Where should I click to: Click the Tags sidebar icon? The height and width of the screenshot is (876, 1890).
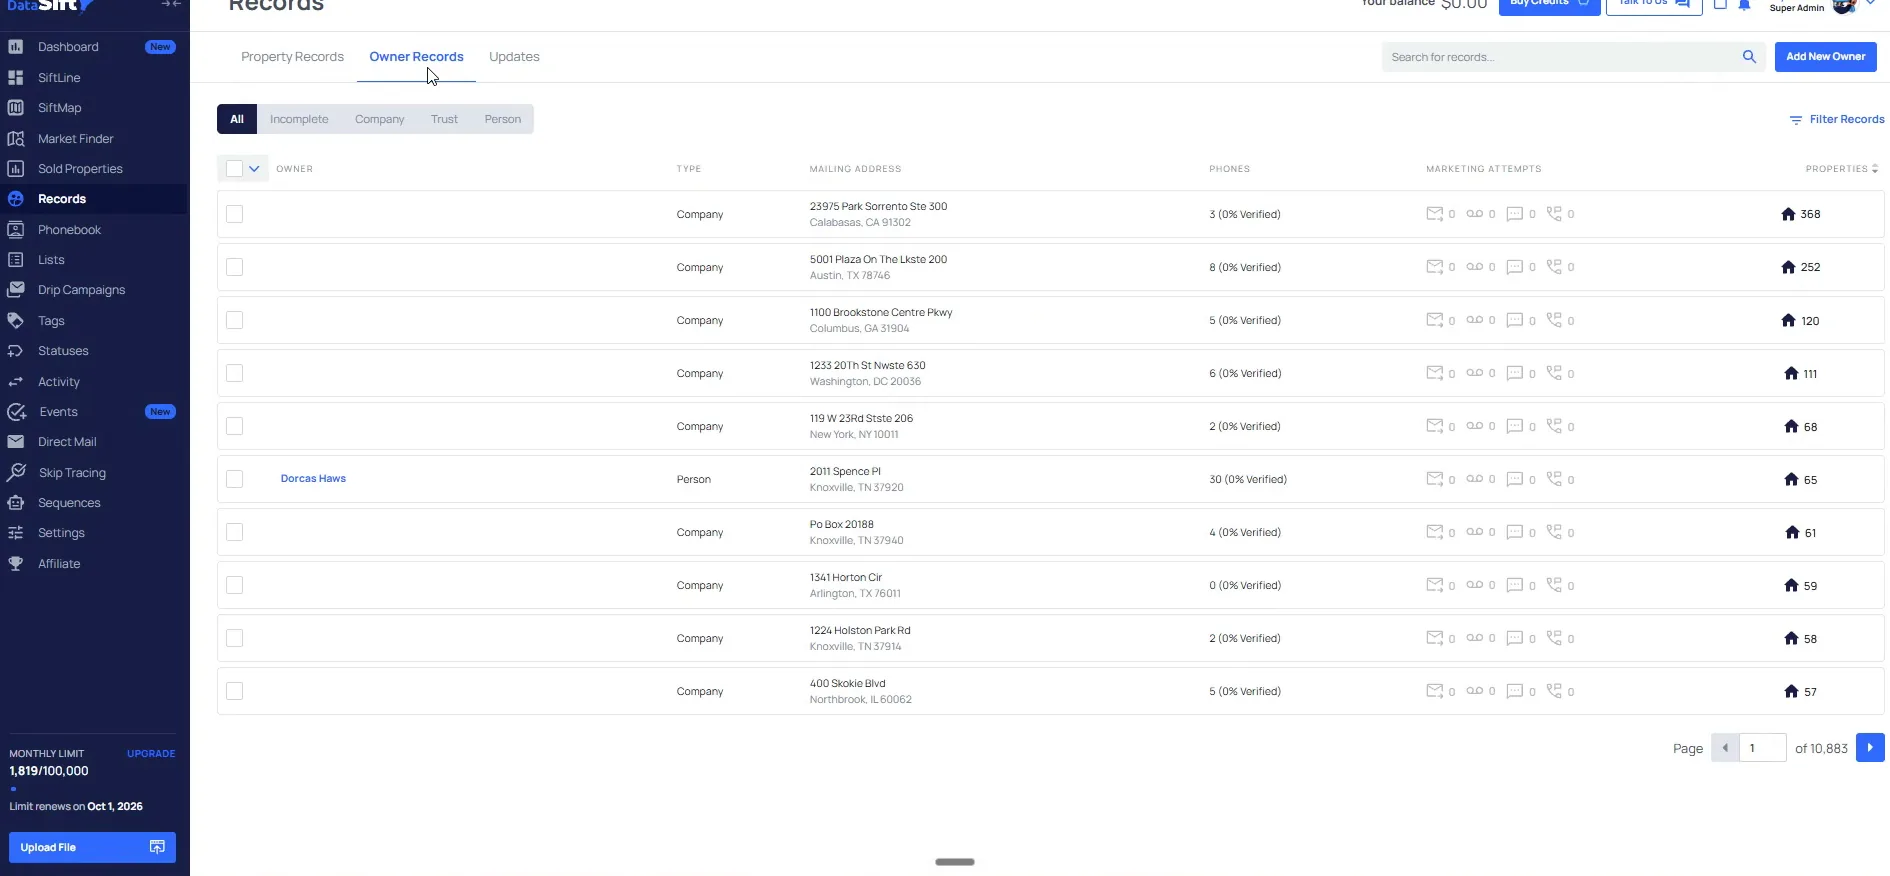click(x=16, y=321)
